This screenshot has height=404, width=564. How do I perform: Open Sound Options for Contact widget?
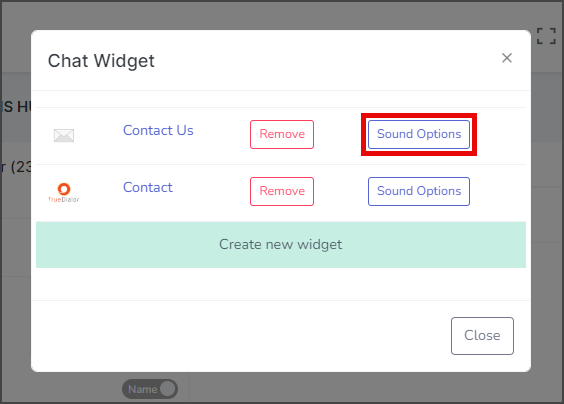pyautogui.click(x=419, y=191)
